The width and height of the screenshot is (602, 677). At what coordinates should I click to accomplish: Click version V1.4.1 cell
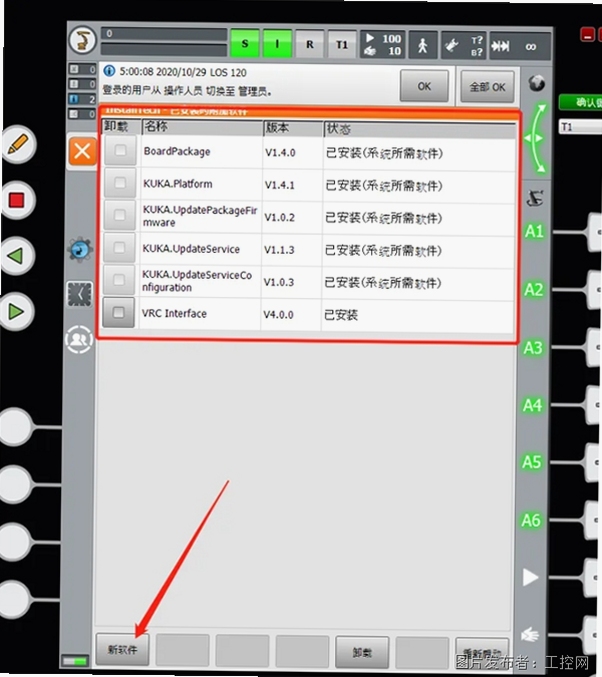click(x=292, y=185)
